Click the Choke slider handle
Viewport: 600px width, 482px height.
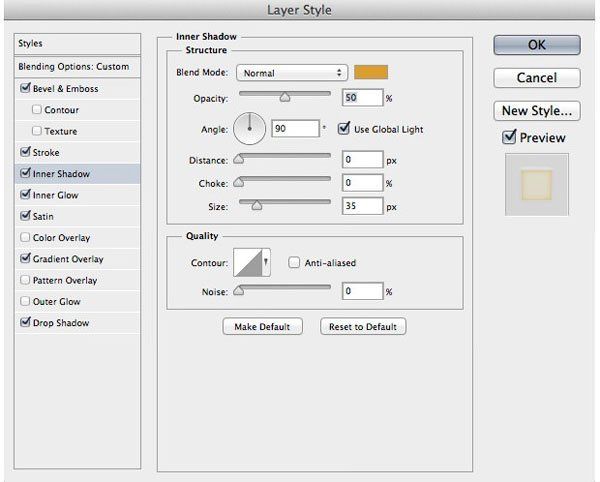coord(238,182)
